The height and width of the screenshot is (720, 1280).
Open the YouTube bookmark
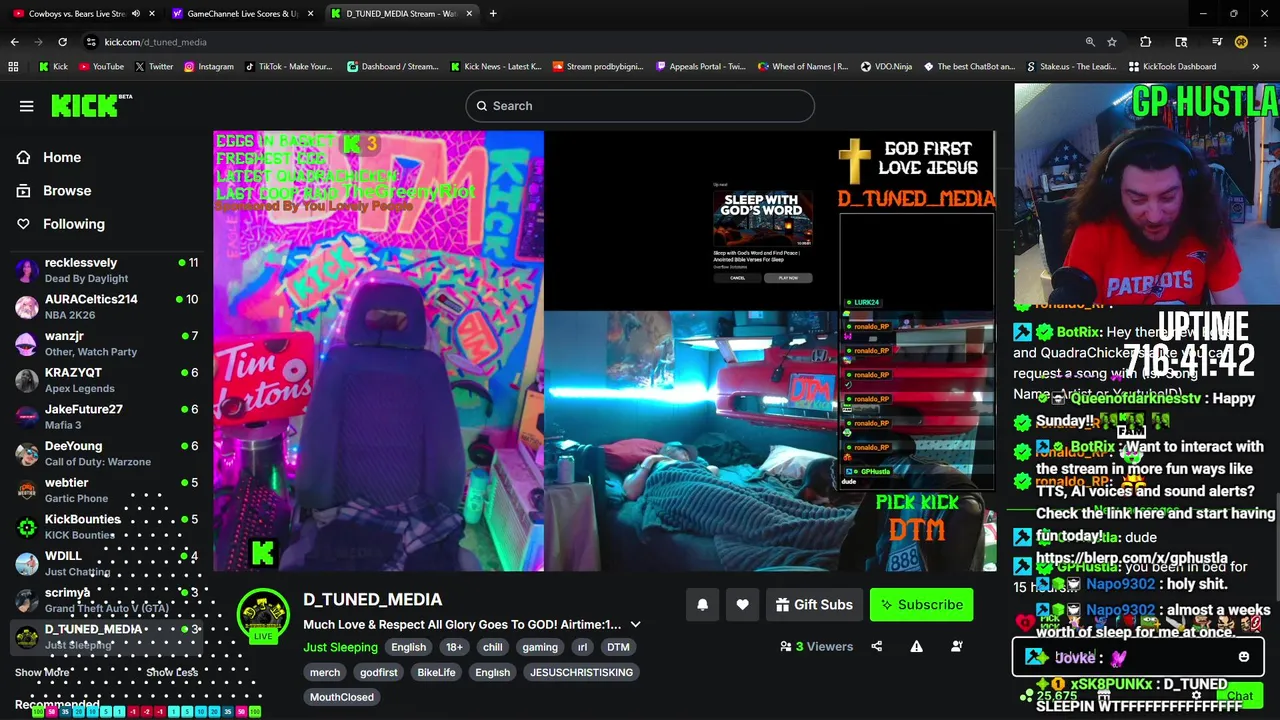pyautogui.click(x=100, y=67)
